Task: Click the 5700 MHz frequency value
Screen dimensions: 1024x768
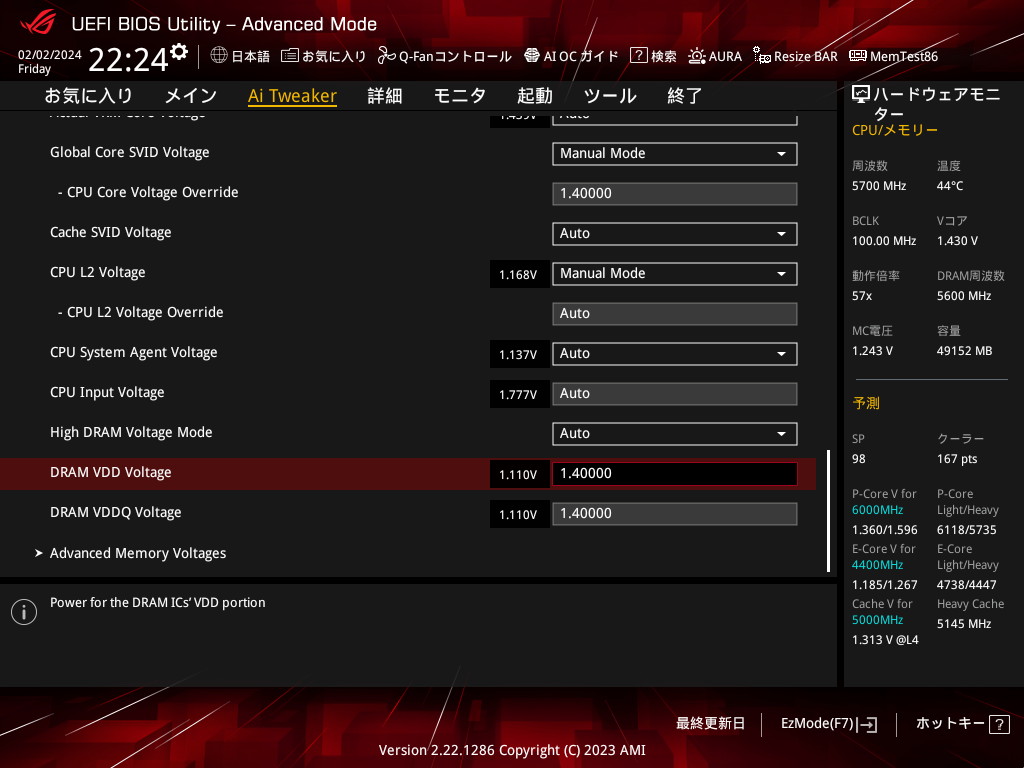Action: 879,186
